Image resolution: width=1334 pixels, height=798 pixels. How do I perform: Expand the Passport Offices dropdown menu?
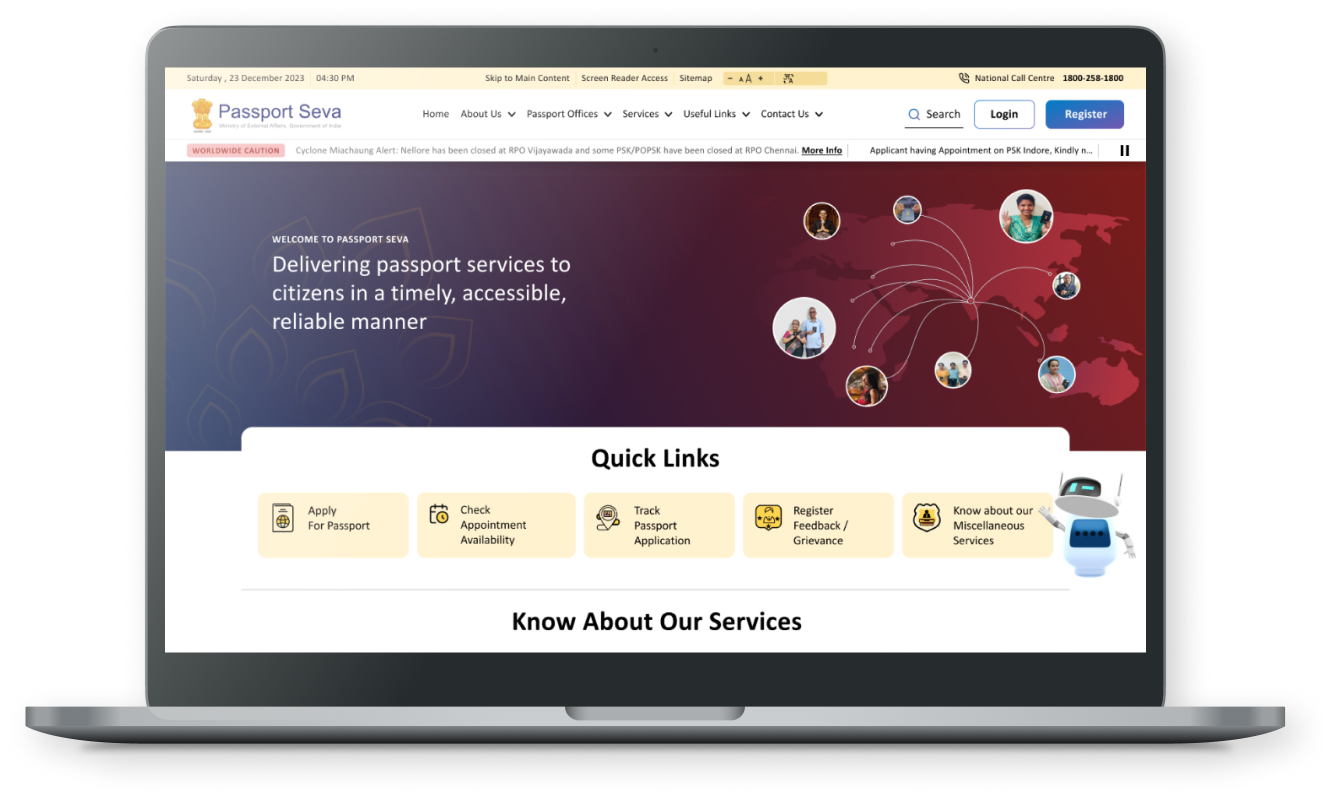pos(569,114)
